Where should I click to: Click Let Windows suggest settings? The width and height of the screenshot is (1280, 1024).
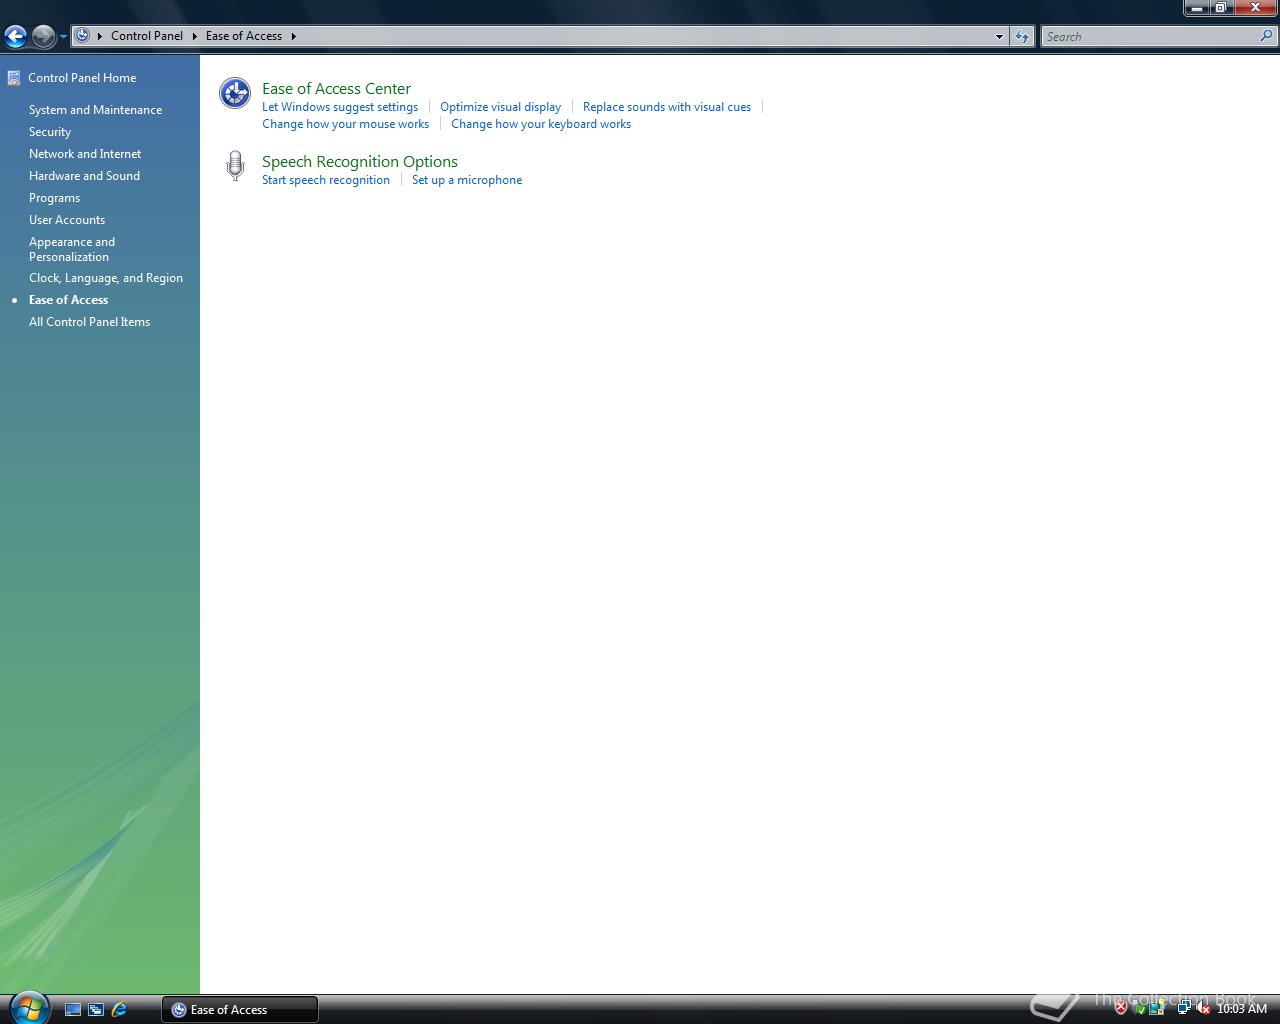[x=340, y=107]
